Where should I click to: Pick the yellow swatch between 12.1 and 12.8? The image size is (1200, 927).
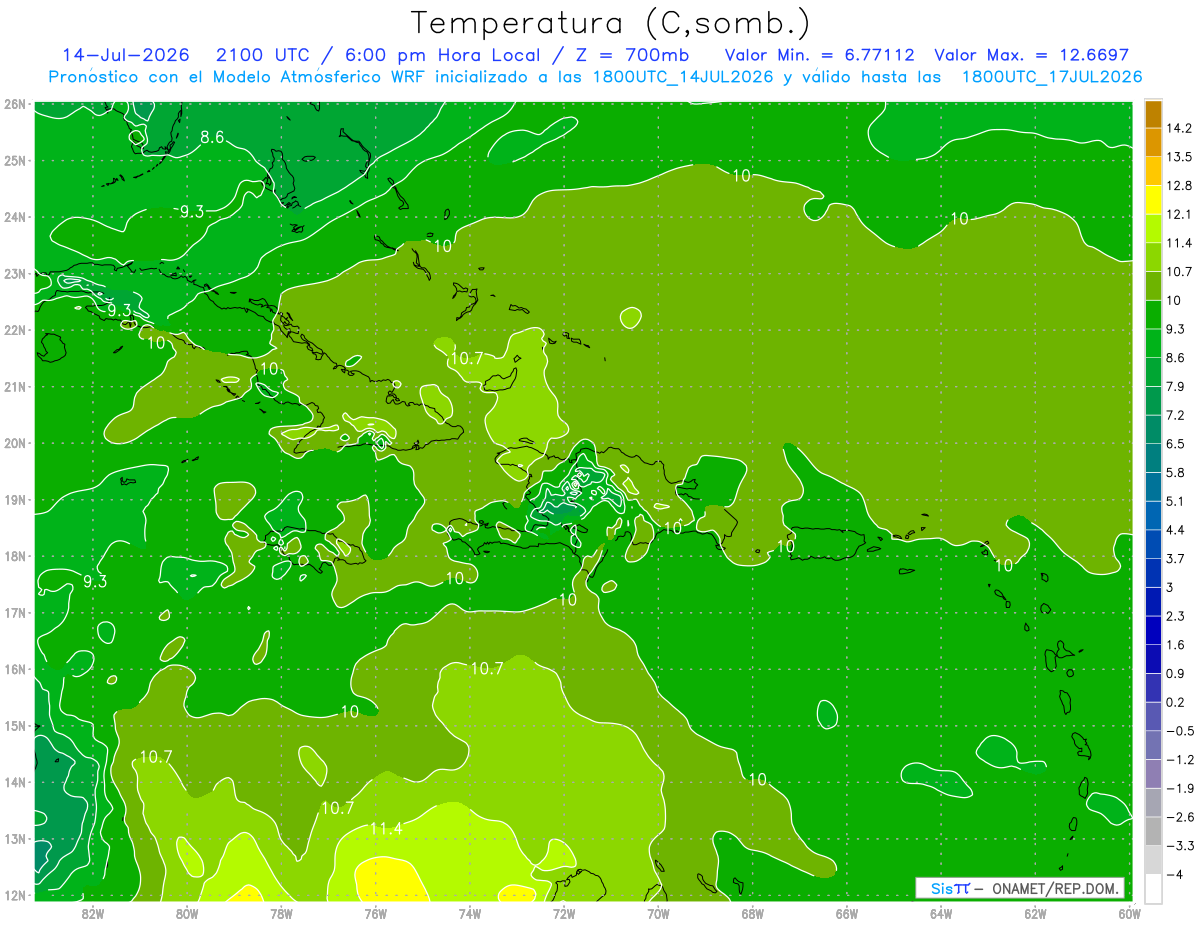[x=1153, y=200]
